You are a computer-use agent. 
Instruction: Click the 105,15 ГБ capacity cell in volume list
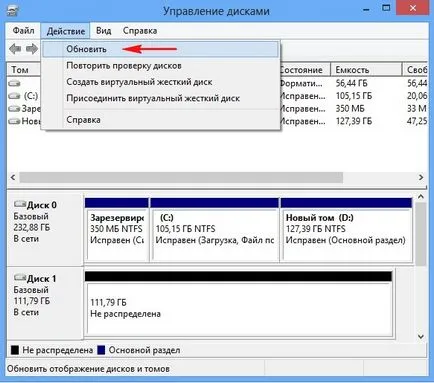354,96
